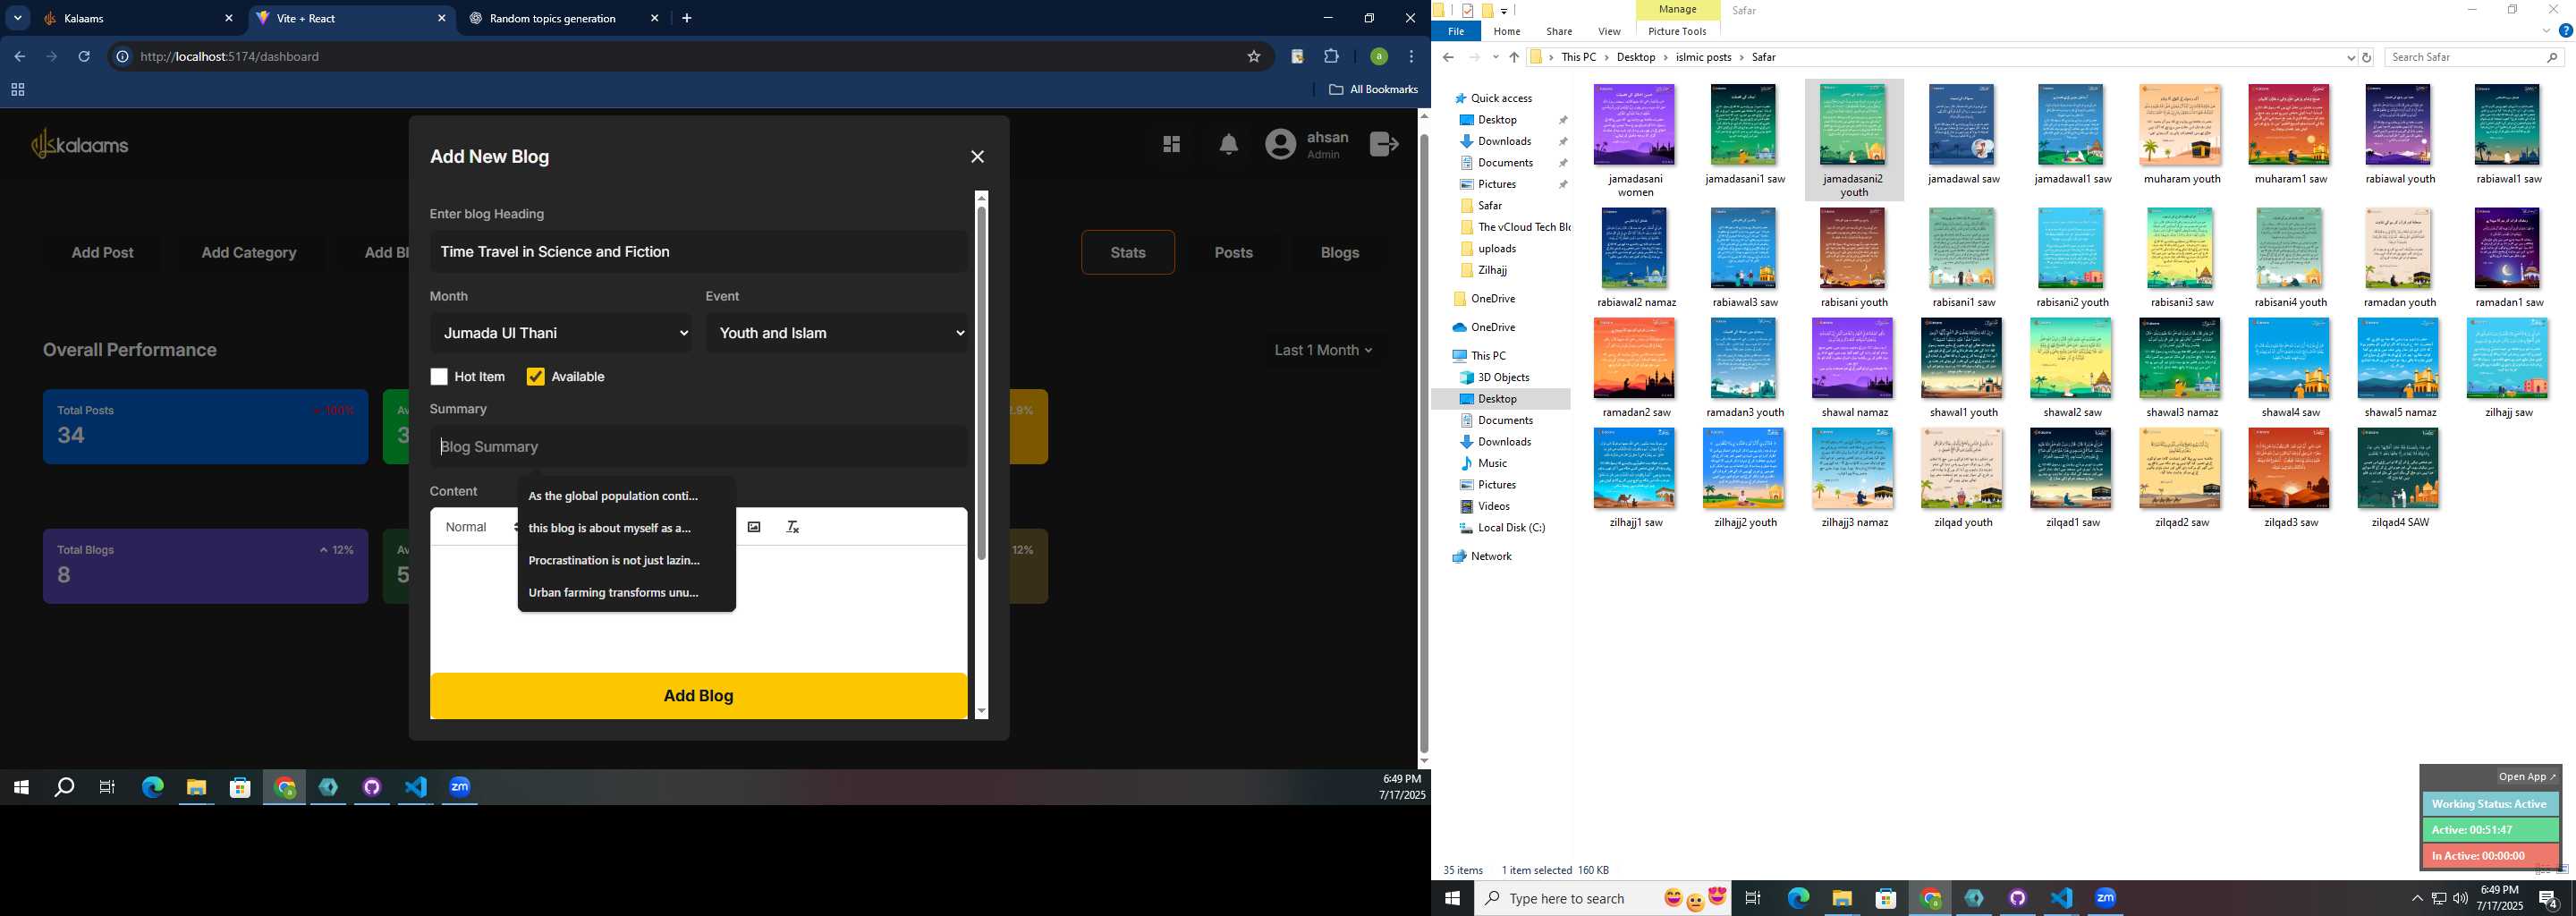Switch to the Random topics generation tab
The width and height of the screenshot is (2576, 916).
(562, 18)
